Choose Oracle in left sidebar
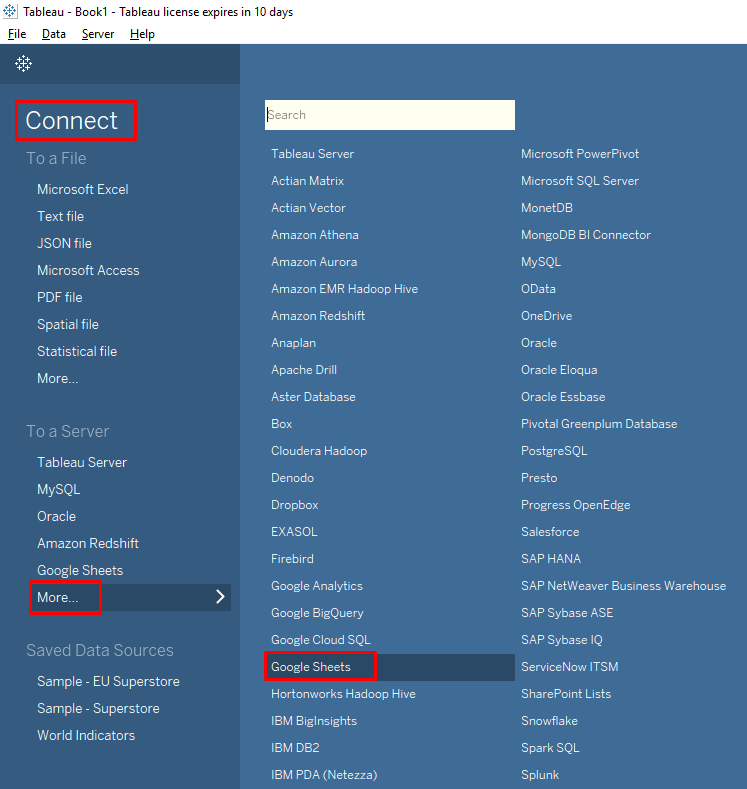This screenshot has height=789, width=747. click(57, 516)
